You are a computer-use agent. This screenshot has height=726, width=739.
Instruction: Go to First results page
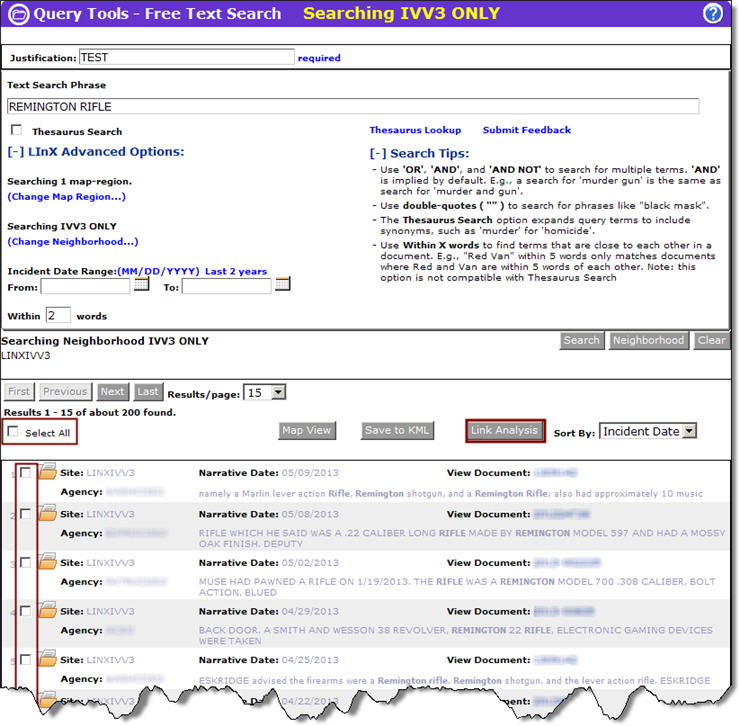point(19,391)
